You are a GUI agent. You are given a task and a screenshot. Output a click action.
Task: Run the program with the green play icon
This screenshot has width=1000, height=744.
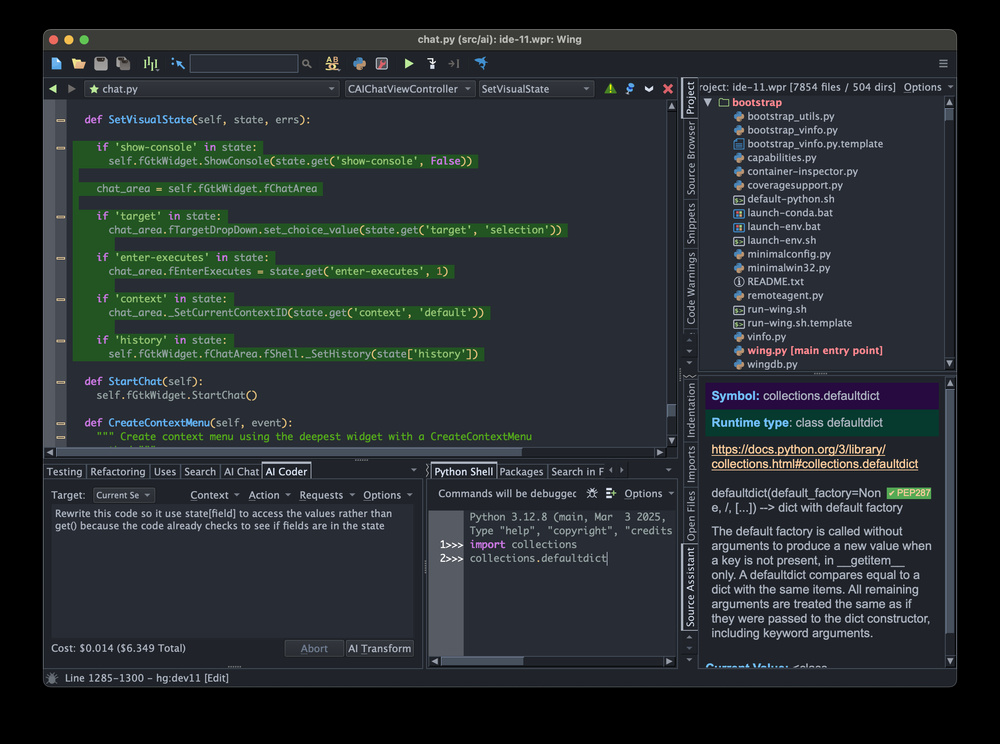click(x=409, y=62)
